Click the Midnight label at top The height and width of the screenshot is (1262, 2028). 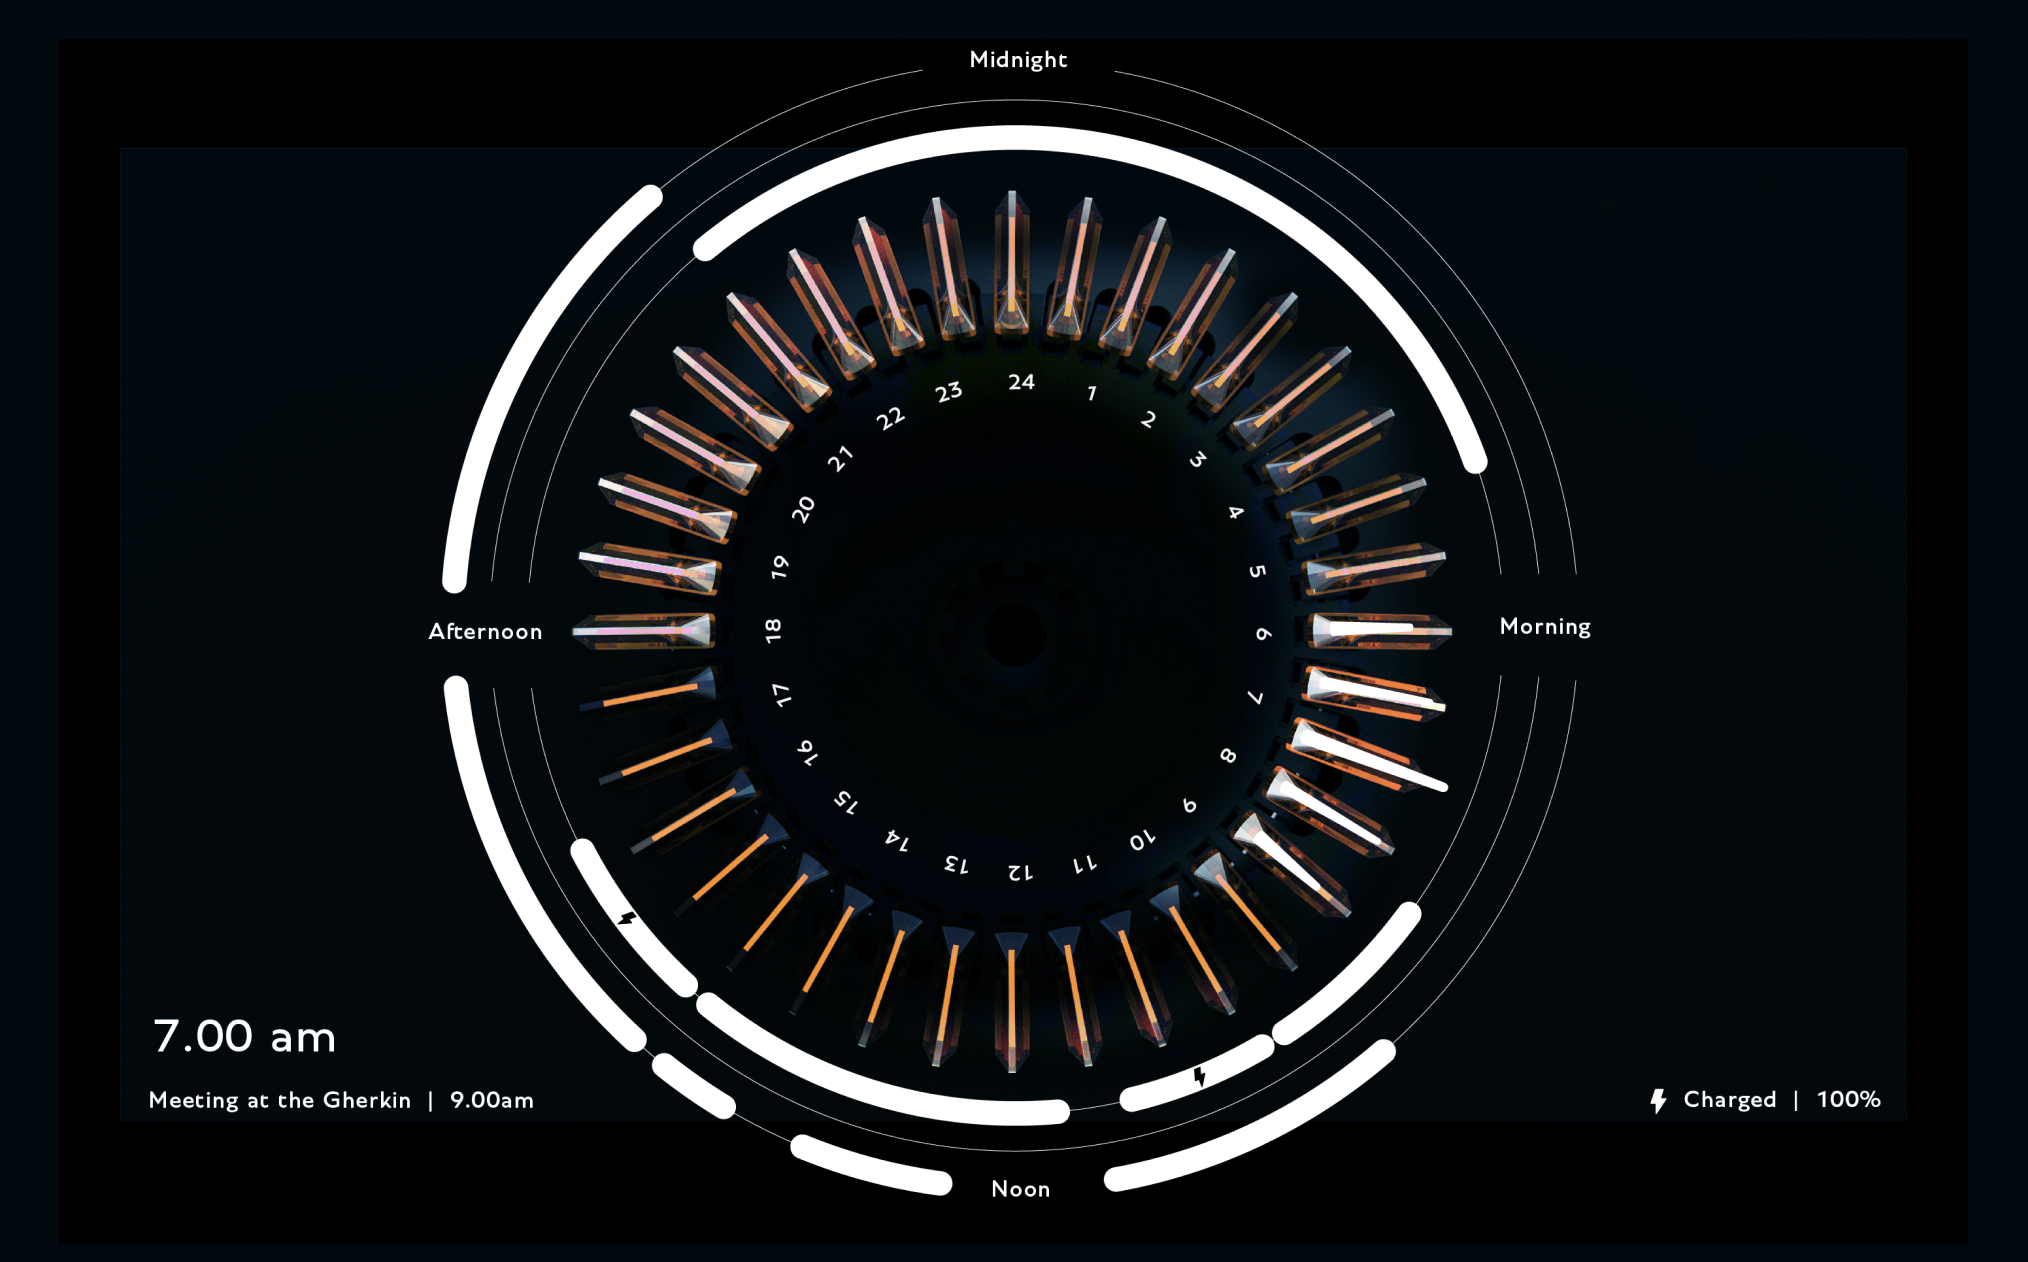pyautogui.click(x=1018, y=60)
